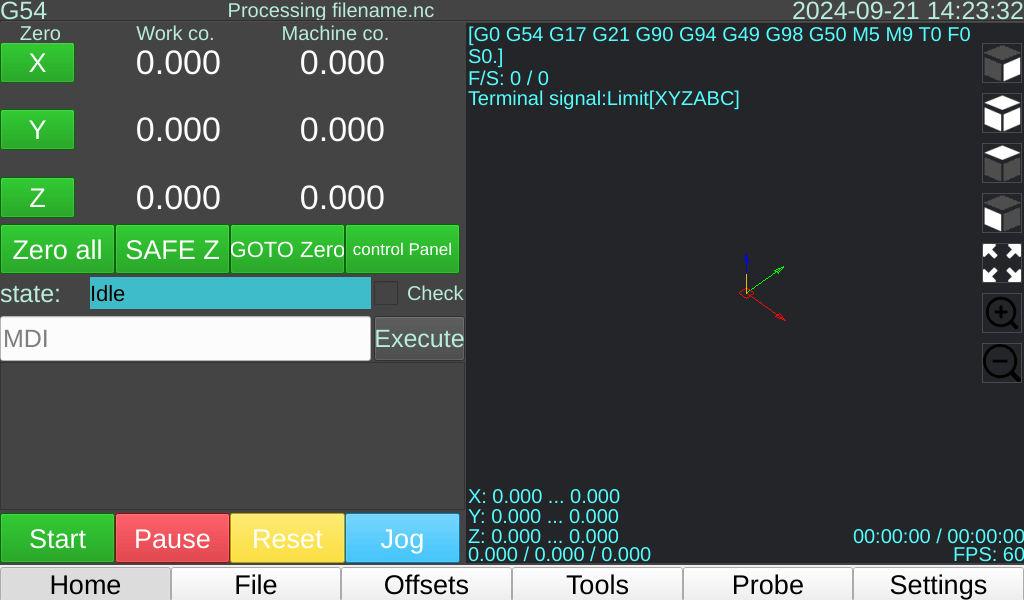Zero the Y axis work coordinate
Viewport: 1024px width, 600px height.
pos(37,130)
